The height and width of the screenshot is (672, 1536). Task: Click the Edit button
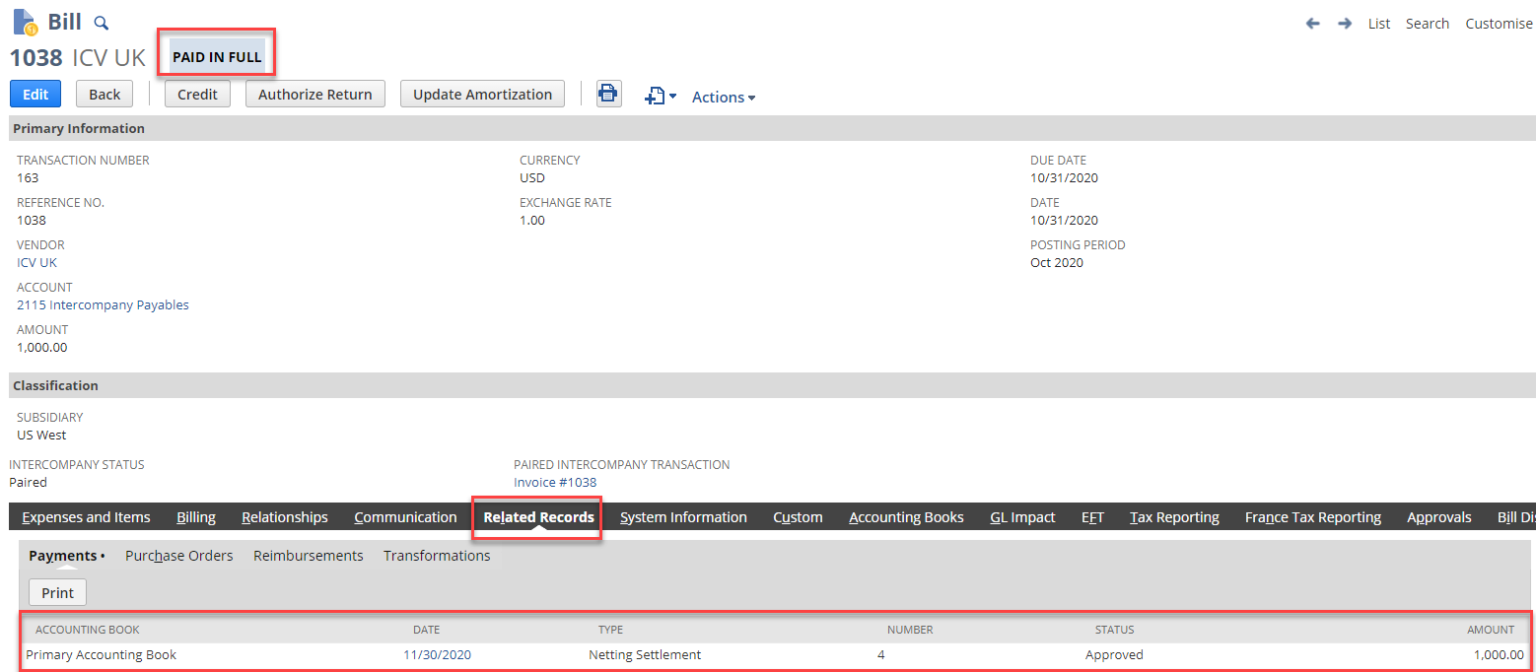point(34,93)
